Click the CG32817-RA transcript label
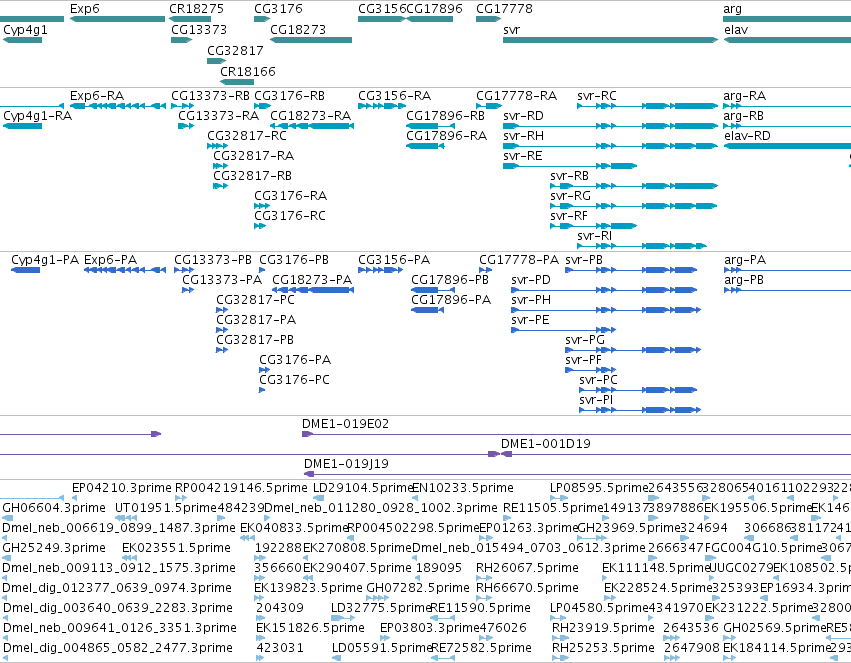This screenshot has height=663, width=851. pos(253,156)
